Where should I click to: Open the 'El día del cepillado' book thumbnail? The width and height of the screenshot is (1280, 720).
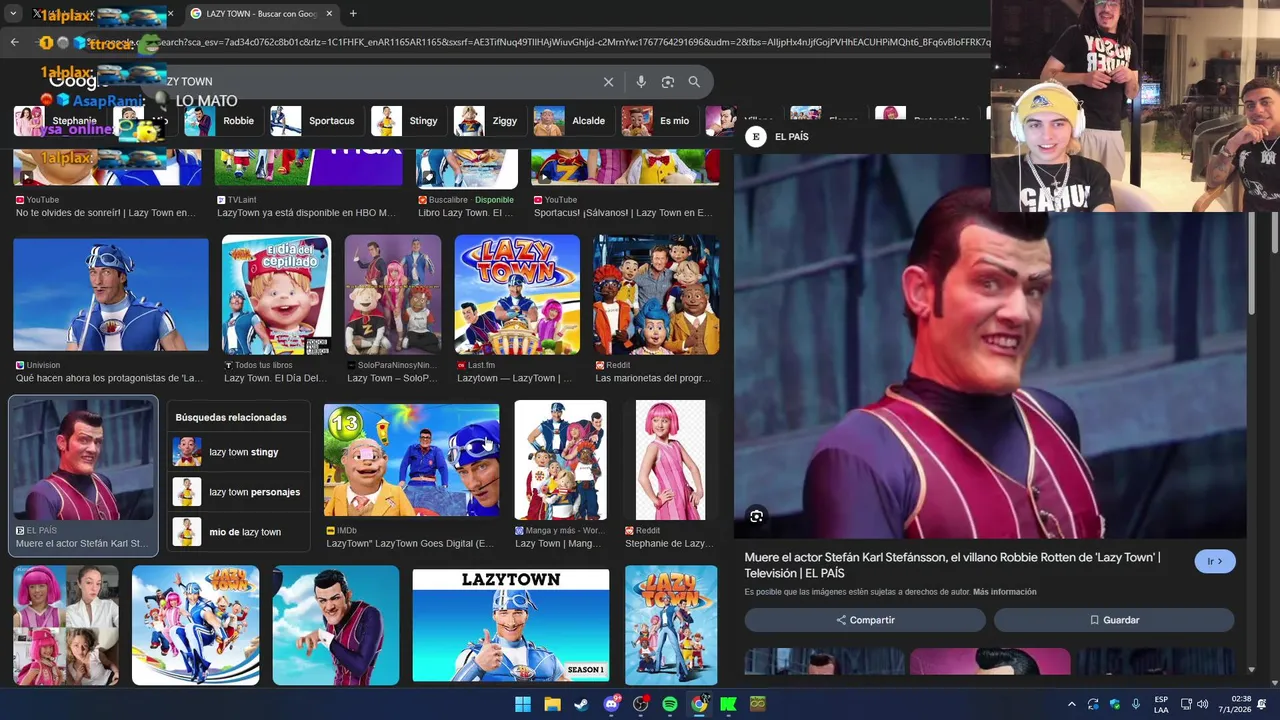(276, 295)
